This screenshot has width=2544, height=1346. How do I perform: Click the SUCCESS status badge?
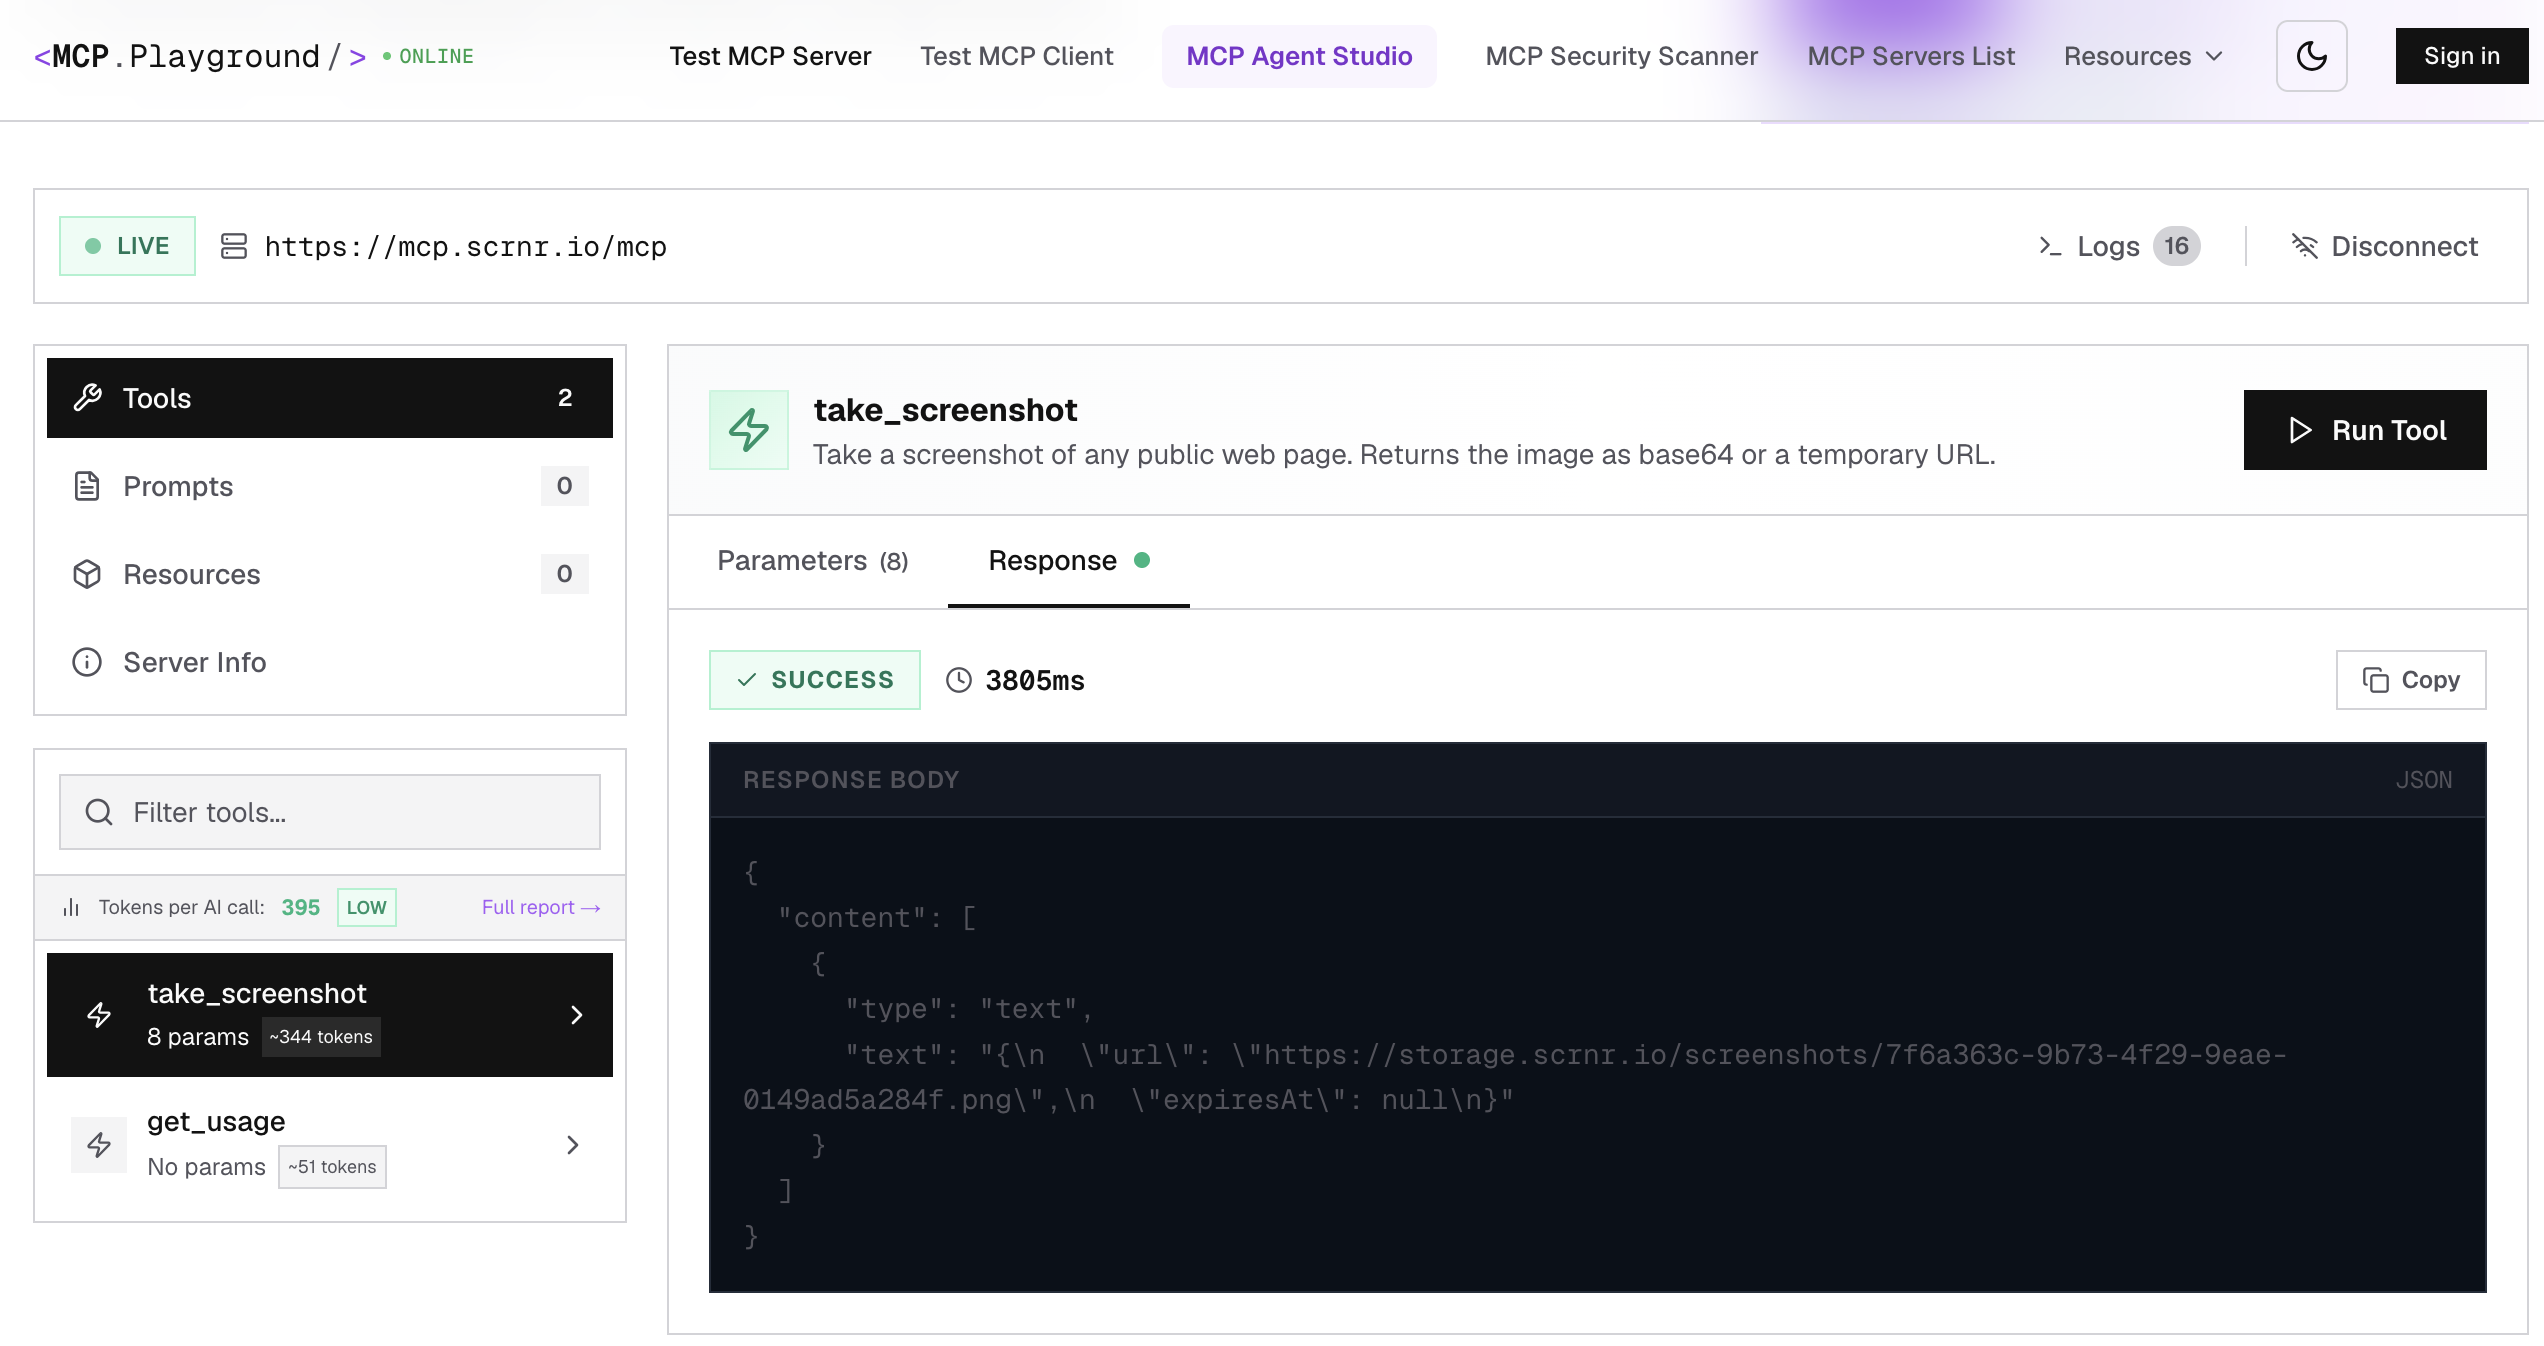click(x=815, y=680)
